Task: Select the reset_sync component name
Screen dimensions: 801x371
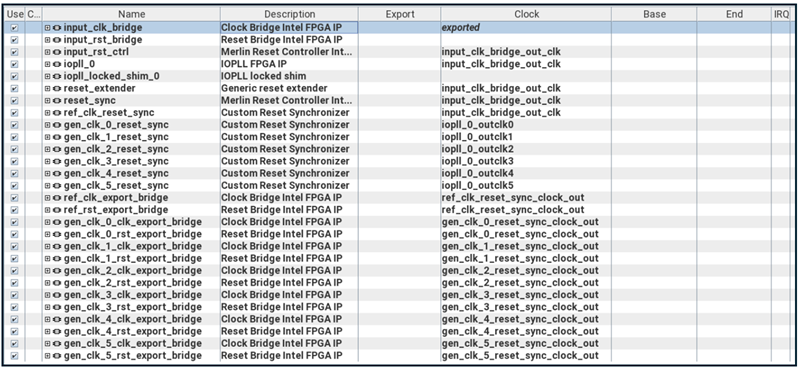Action: (x=89, y=101)
